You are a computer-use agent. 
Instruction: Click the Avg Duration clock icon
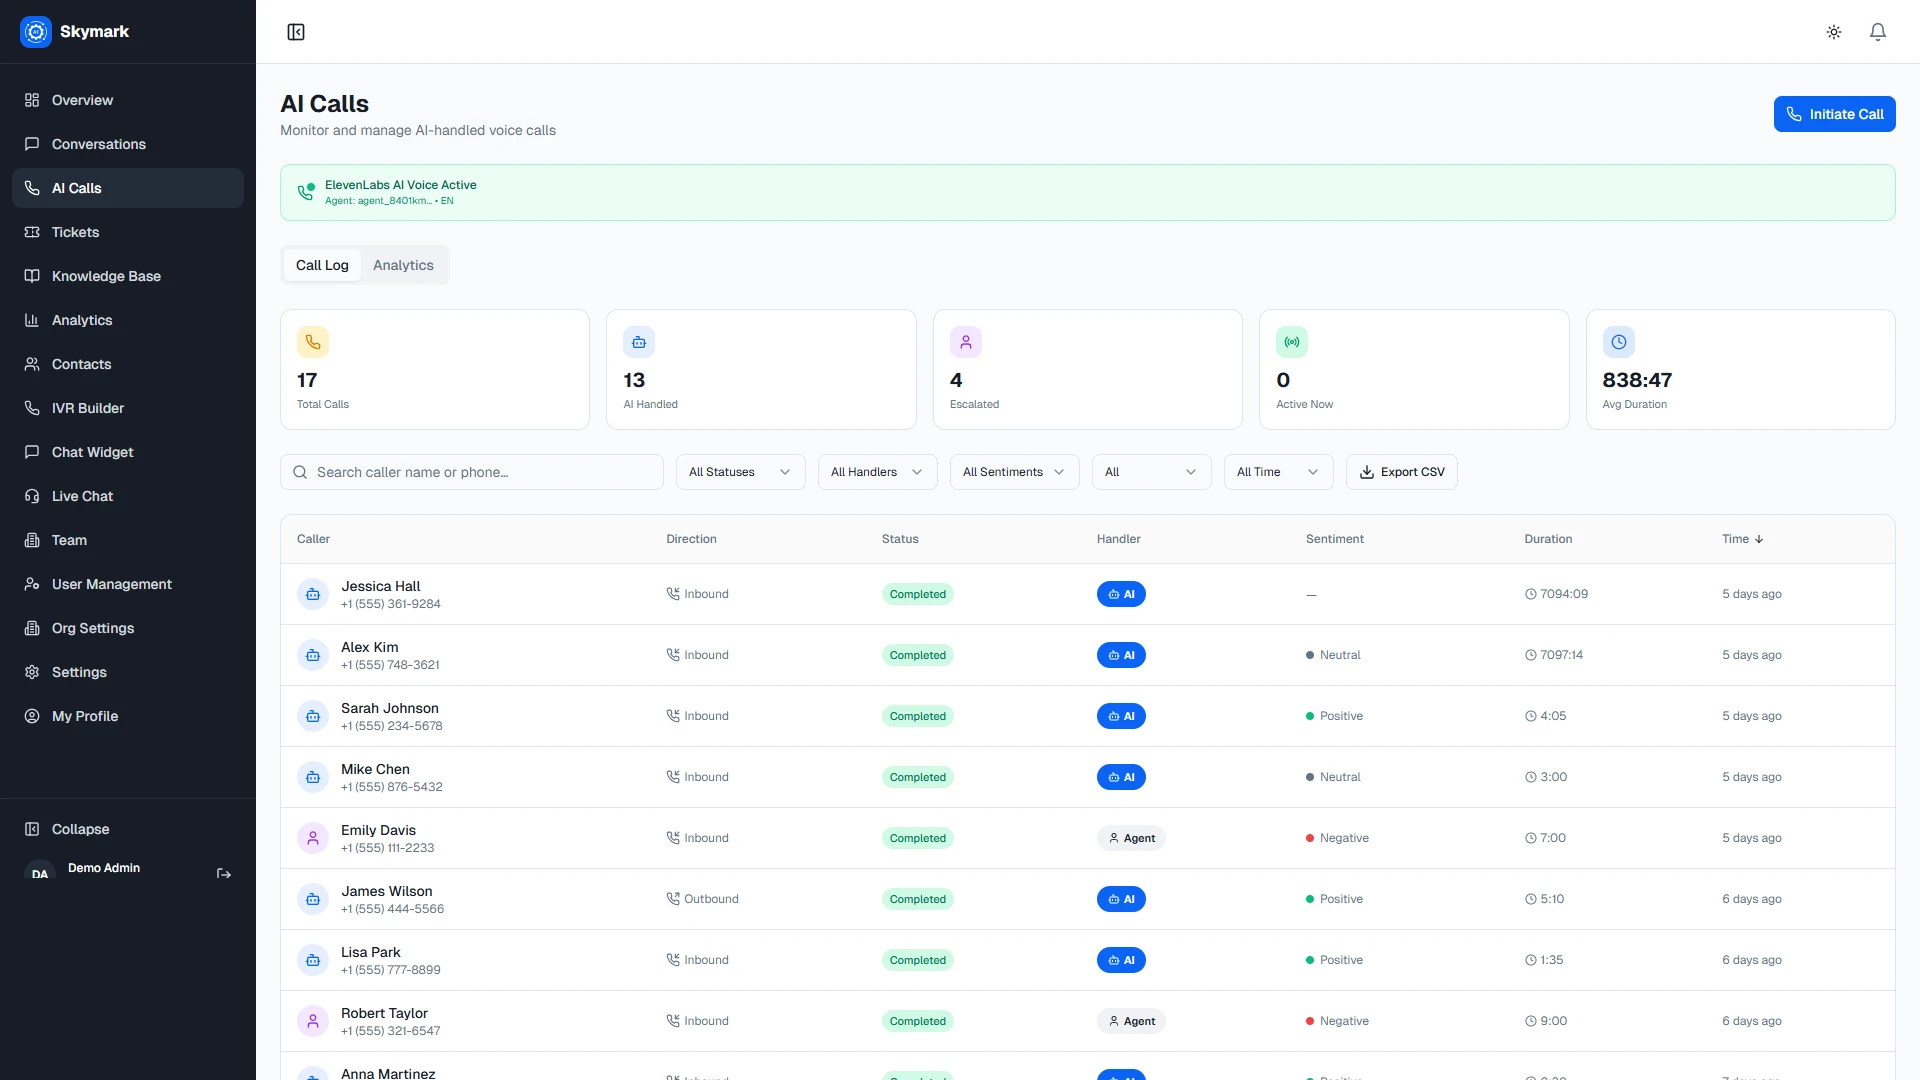[x=1619, y=342]
